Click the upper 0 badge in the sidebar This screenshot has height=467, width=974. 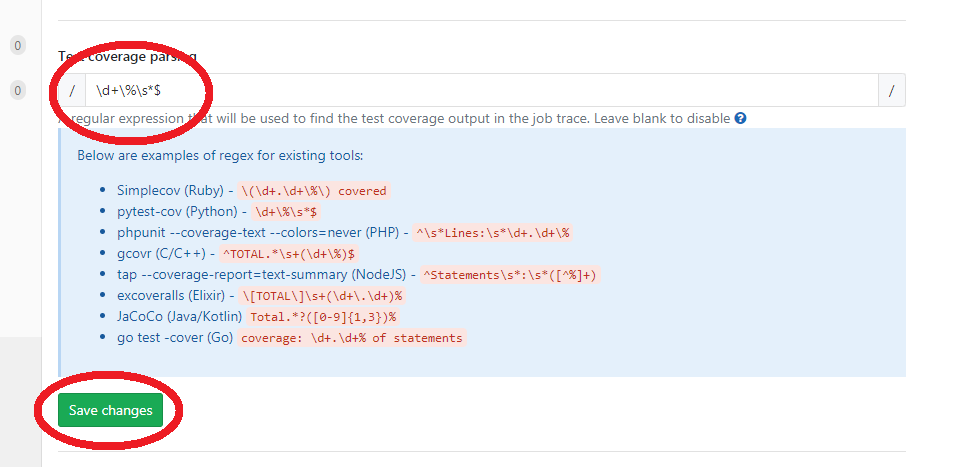point(18,45)
